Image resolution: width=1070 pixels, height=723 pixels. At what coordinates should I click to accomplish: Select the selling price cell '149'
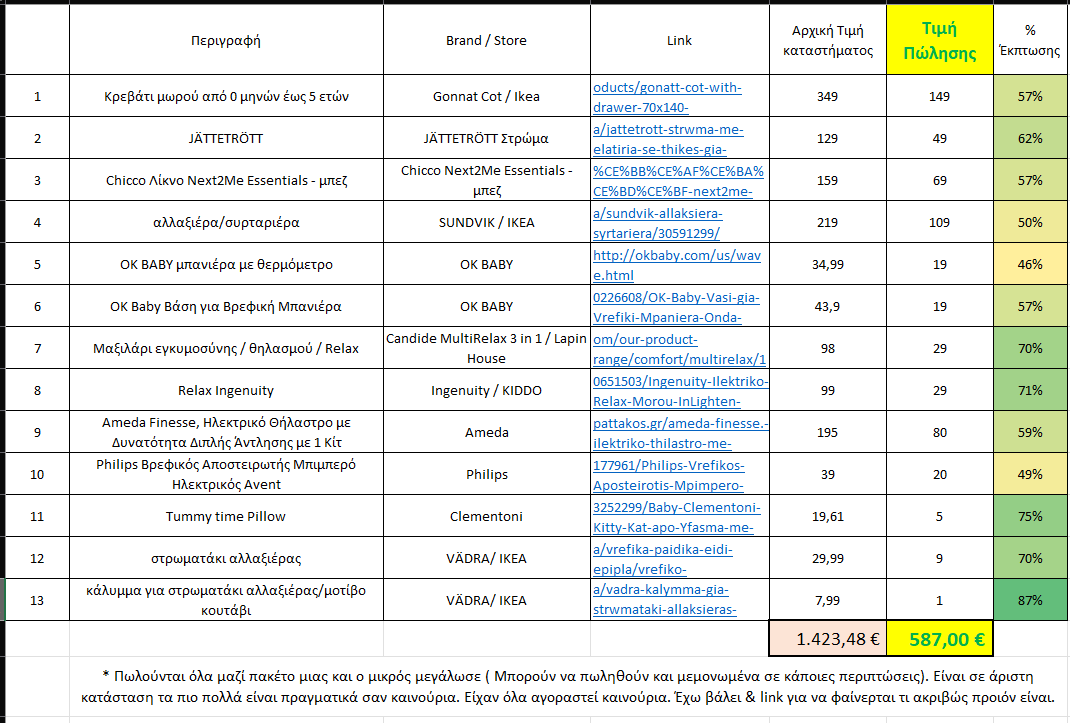(x=940, y=96)
